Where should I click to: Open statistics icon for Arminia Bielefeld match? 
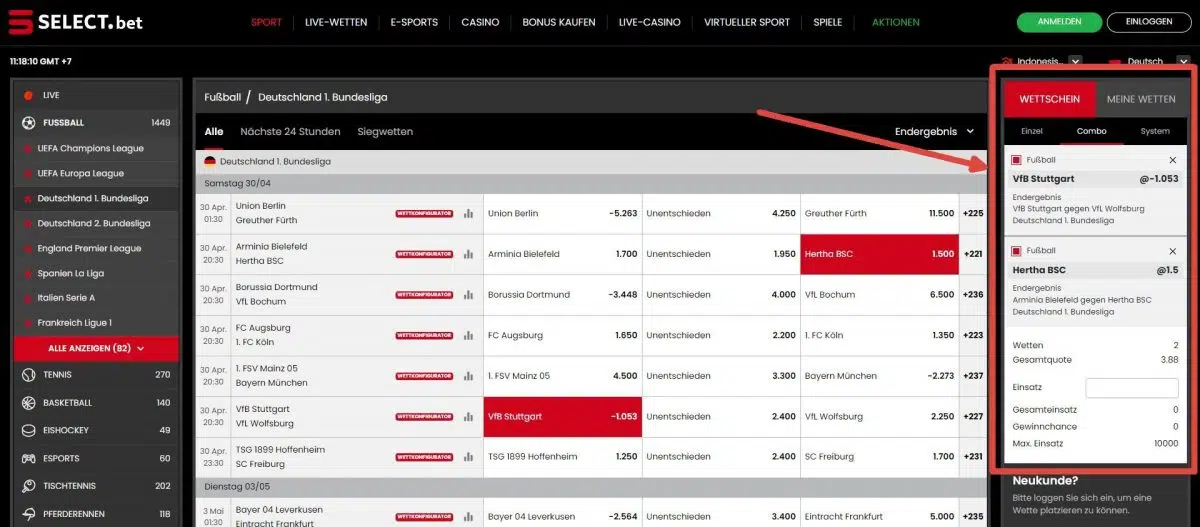click(x=468, y=254)
